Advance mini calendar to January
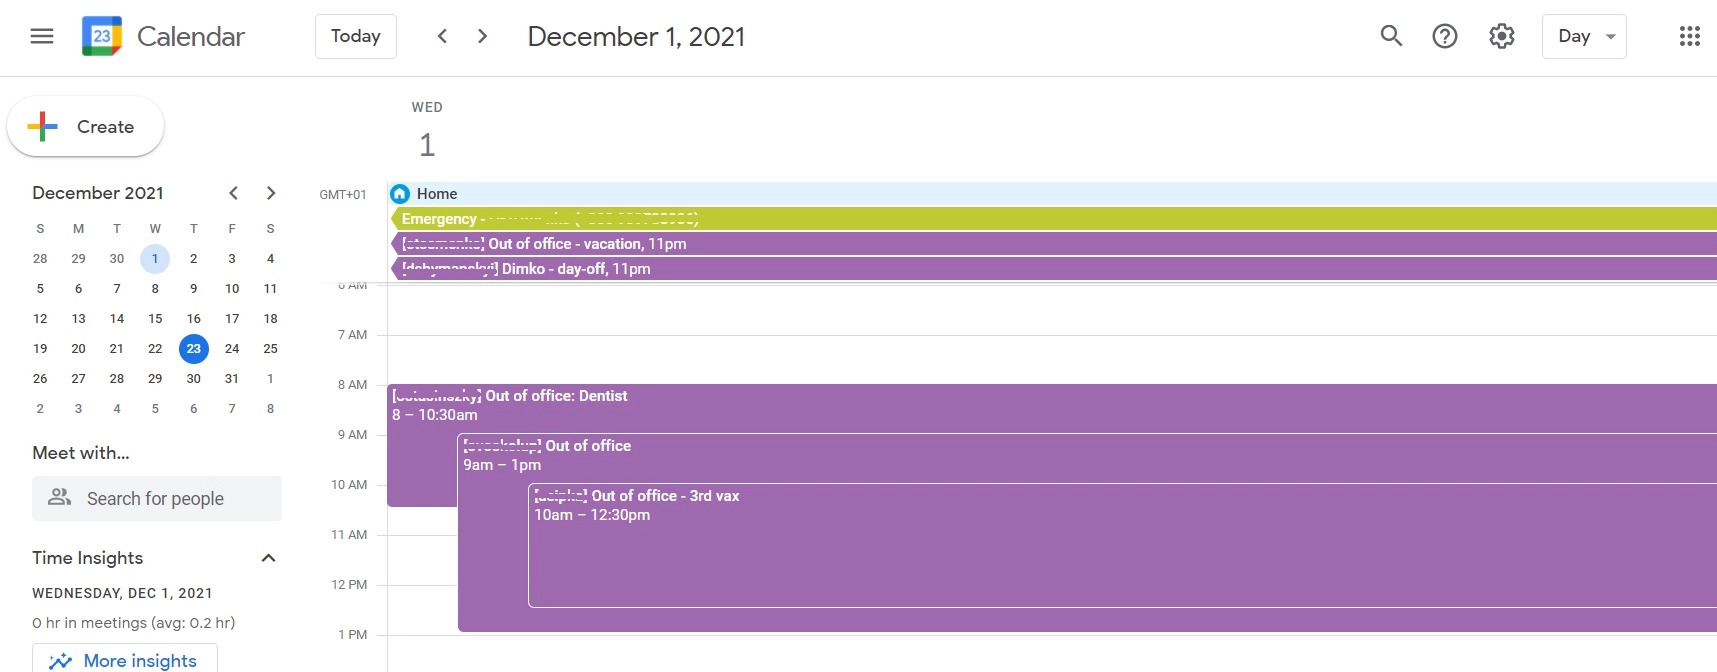Screen dimensions: 1717x672 click(271, 193)
